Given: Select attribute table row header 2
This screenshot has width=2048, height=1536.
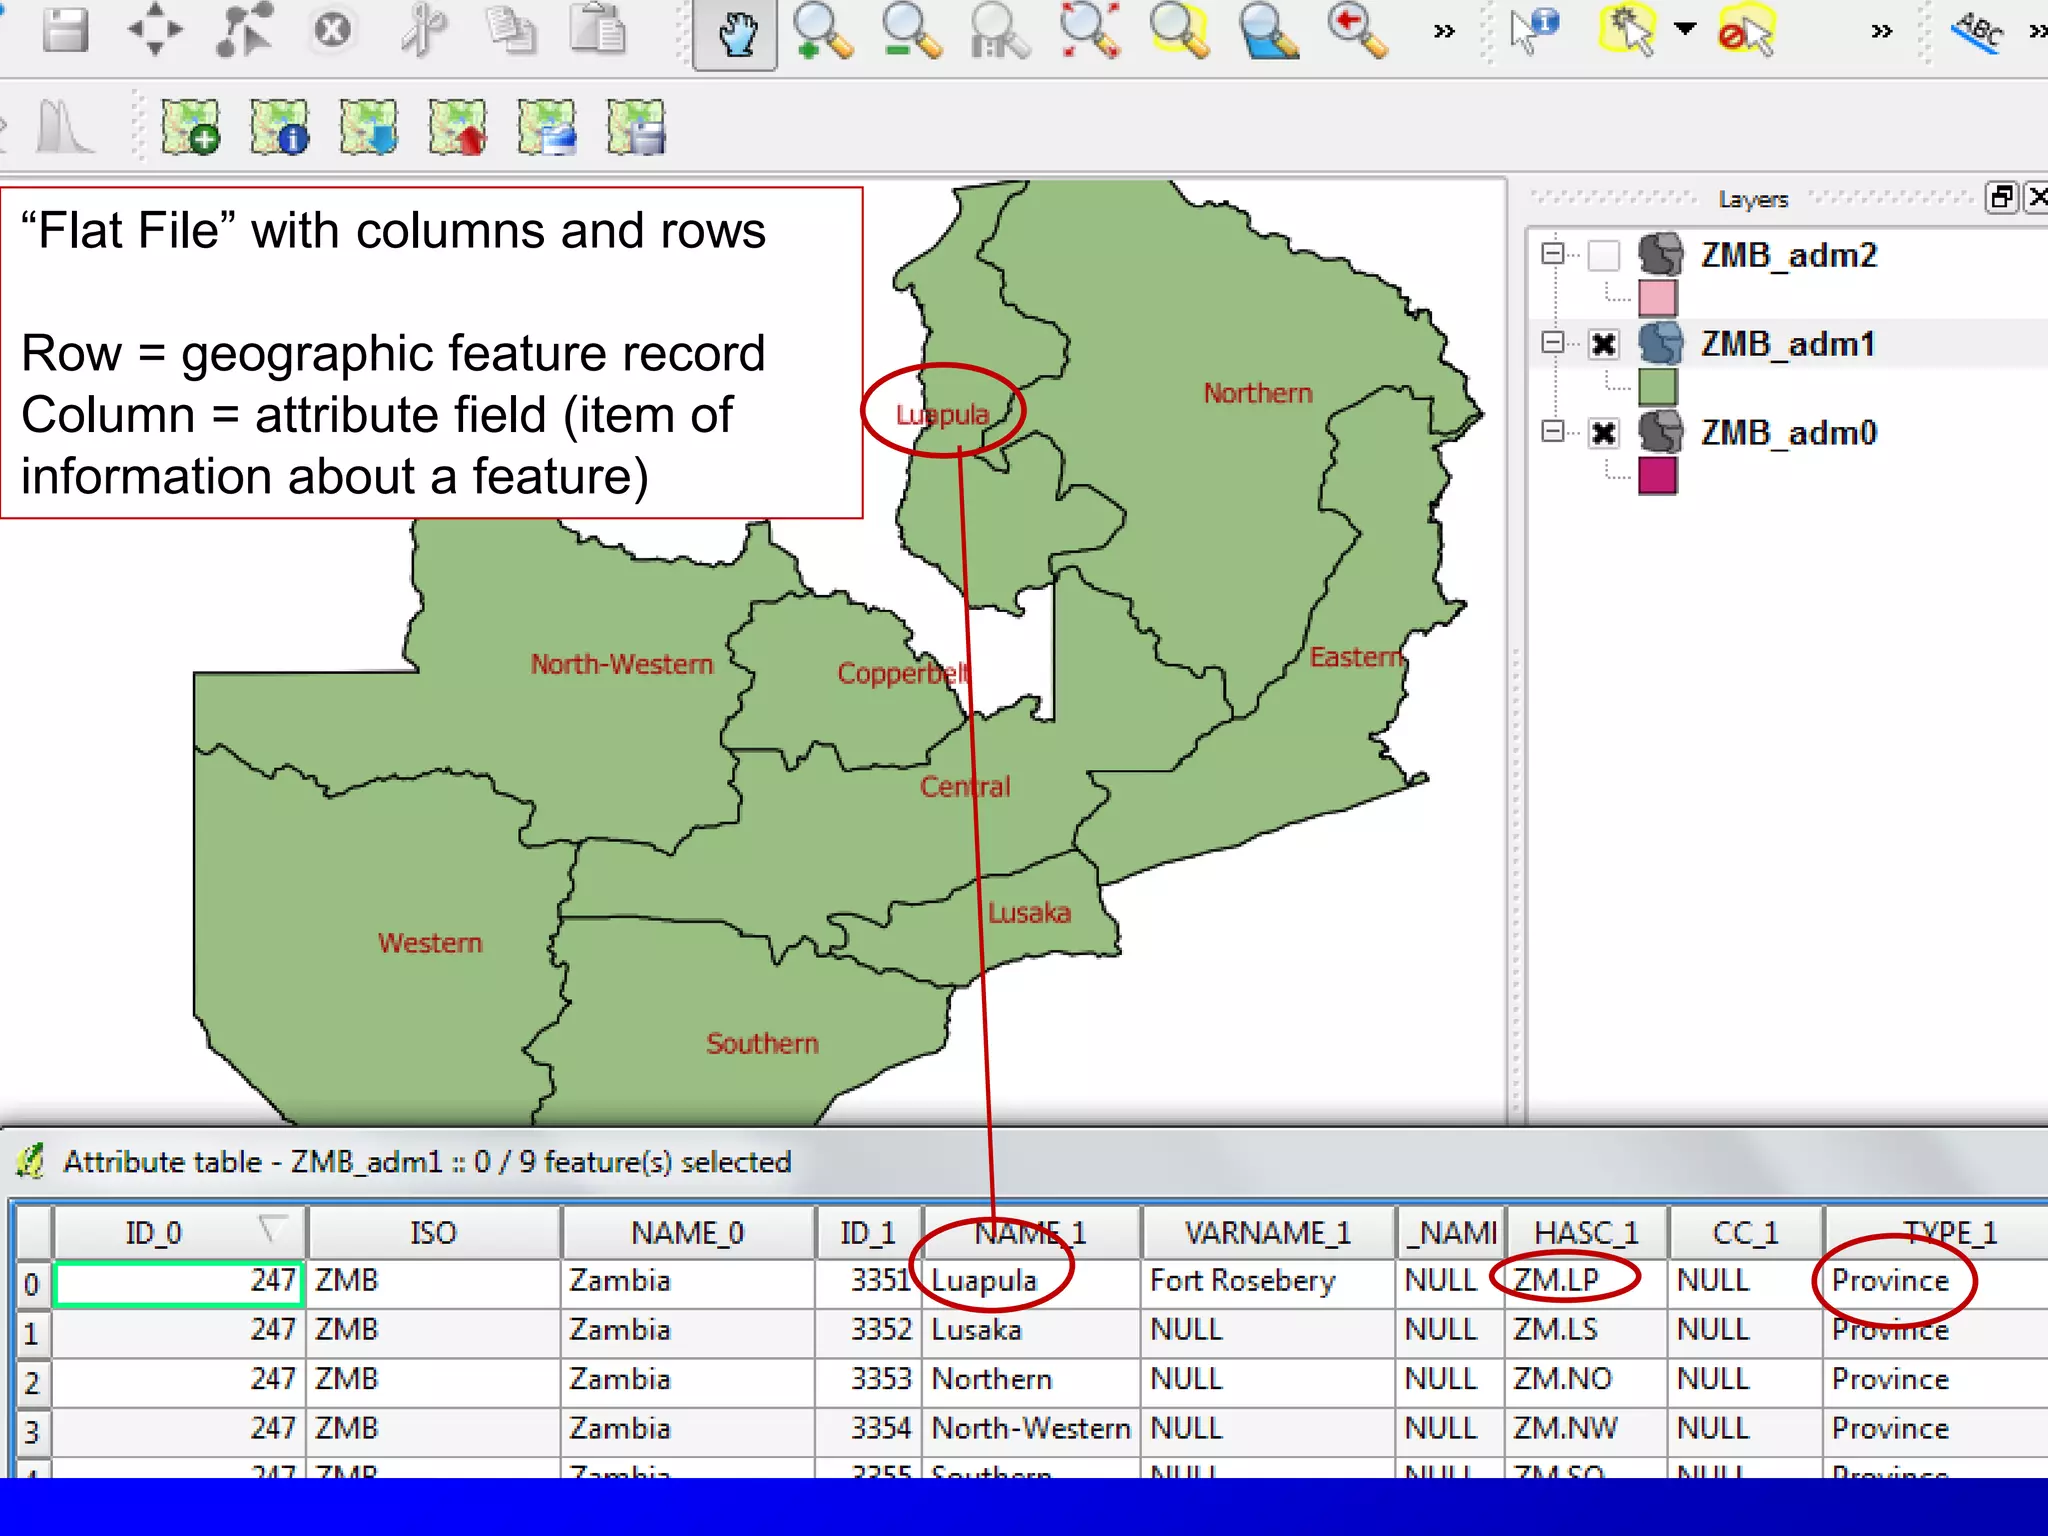Looking at the screenshot, I should coord(33,1383).
